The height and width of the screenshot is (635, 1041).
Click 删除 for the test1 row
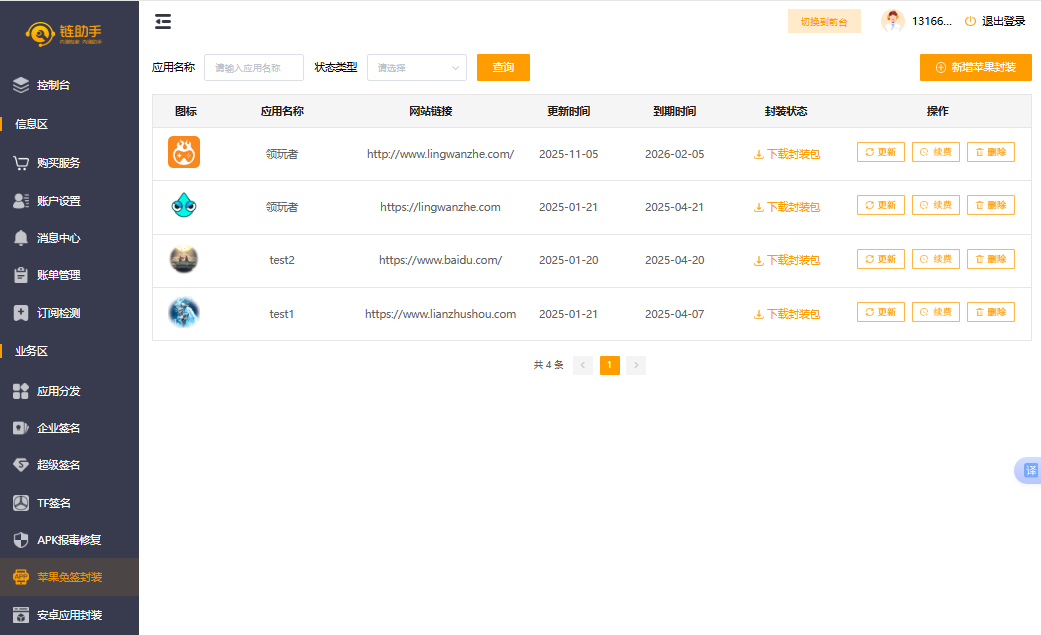point(990,312)
